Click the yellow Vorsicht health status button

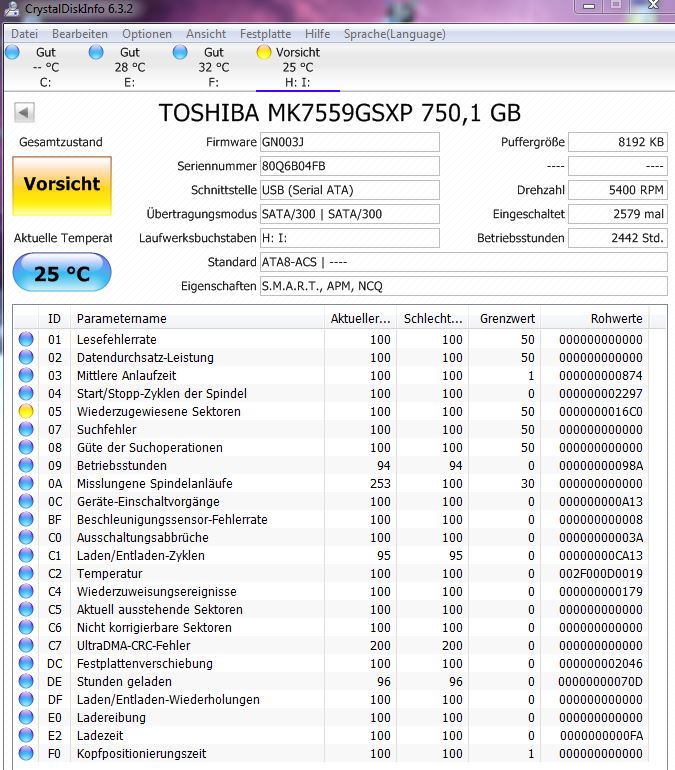[62, 186]
